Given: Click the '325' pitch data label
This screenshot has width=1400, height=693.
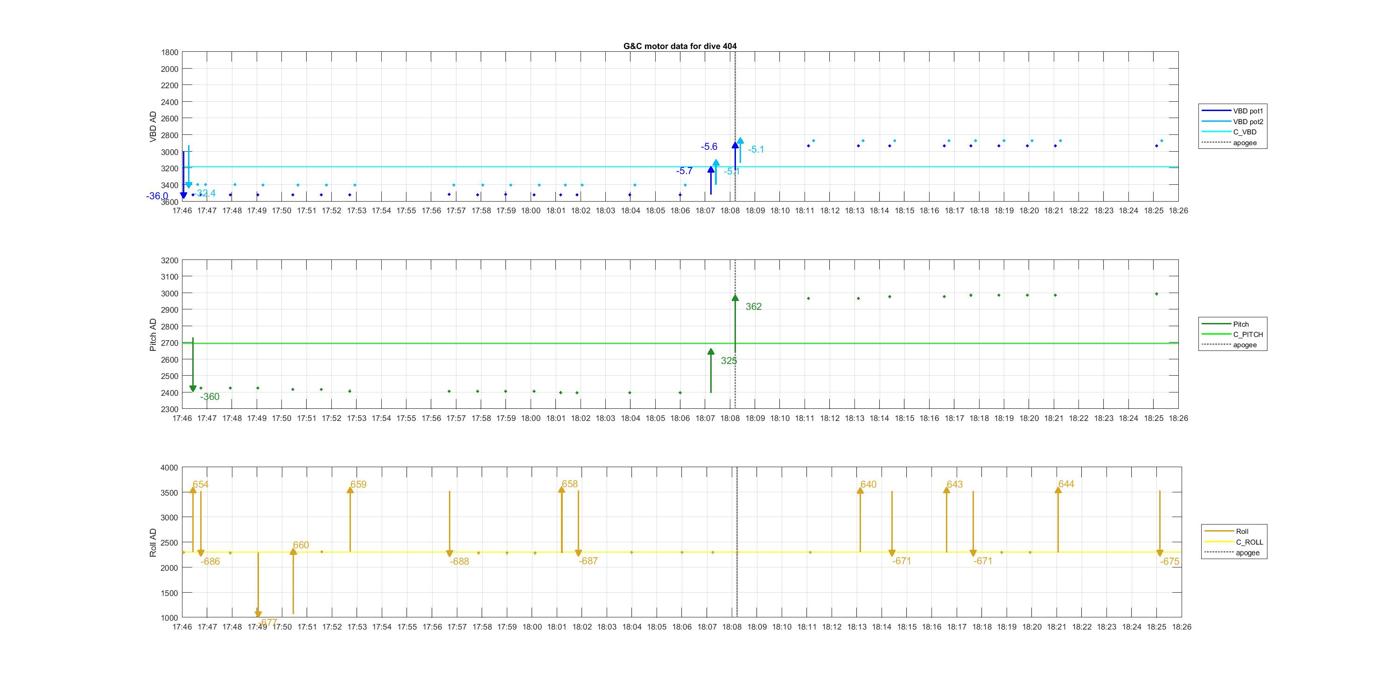Looking at the screenshot, I should pyautogui.click(x=728, y=361).
